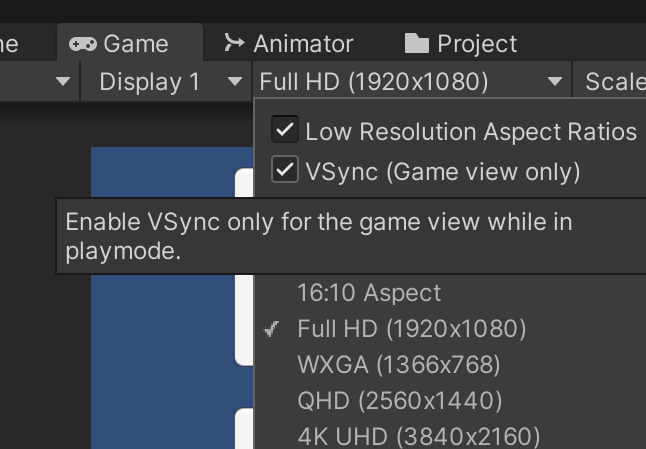Click the Scale control in the toolbar
This screenshot has width=646, height=449.
pos(610,81)
